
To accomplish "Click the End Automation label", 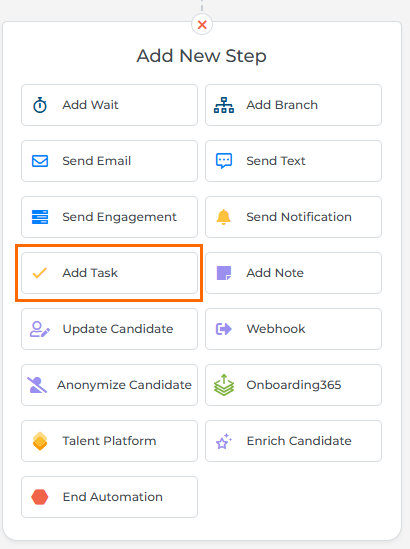I will [x=113, y=497].
